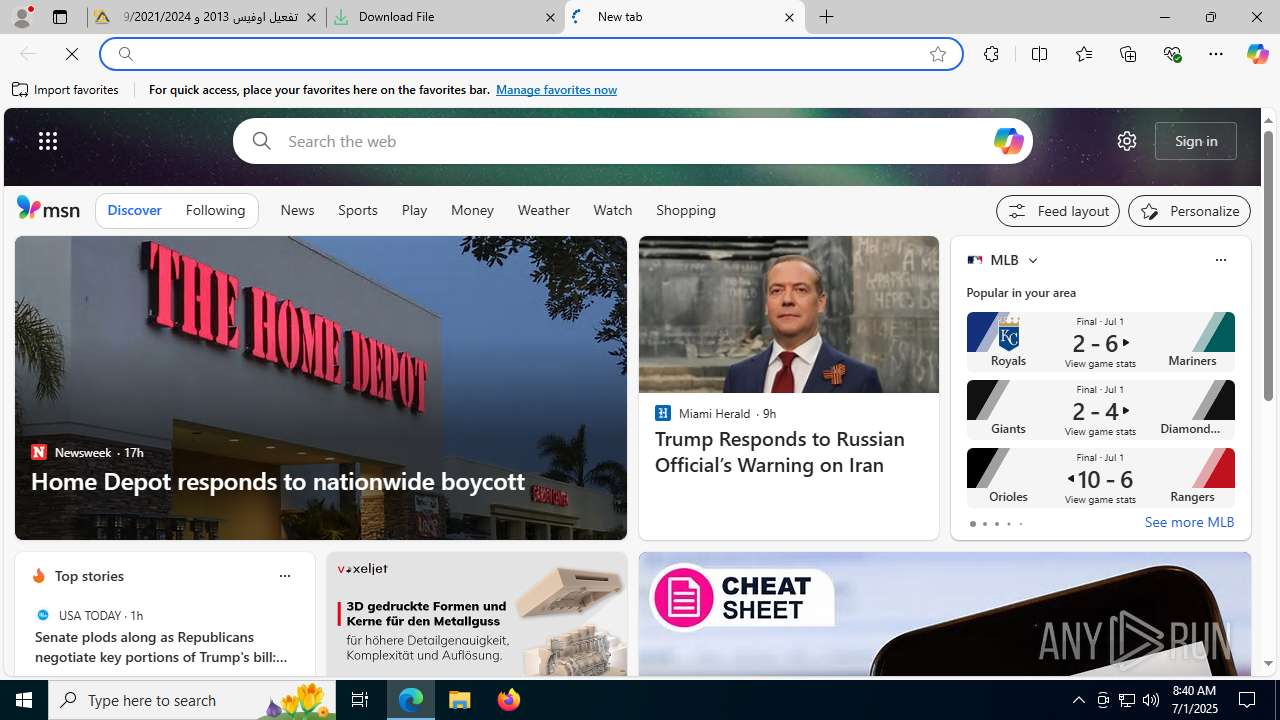This screenshot has height=720, width=1280.
Task: Open the Play section
Action: point(414,210)
